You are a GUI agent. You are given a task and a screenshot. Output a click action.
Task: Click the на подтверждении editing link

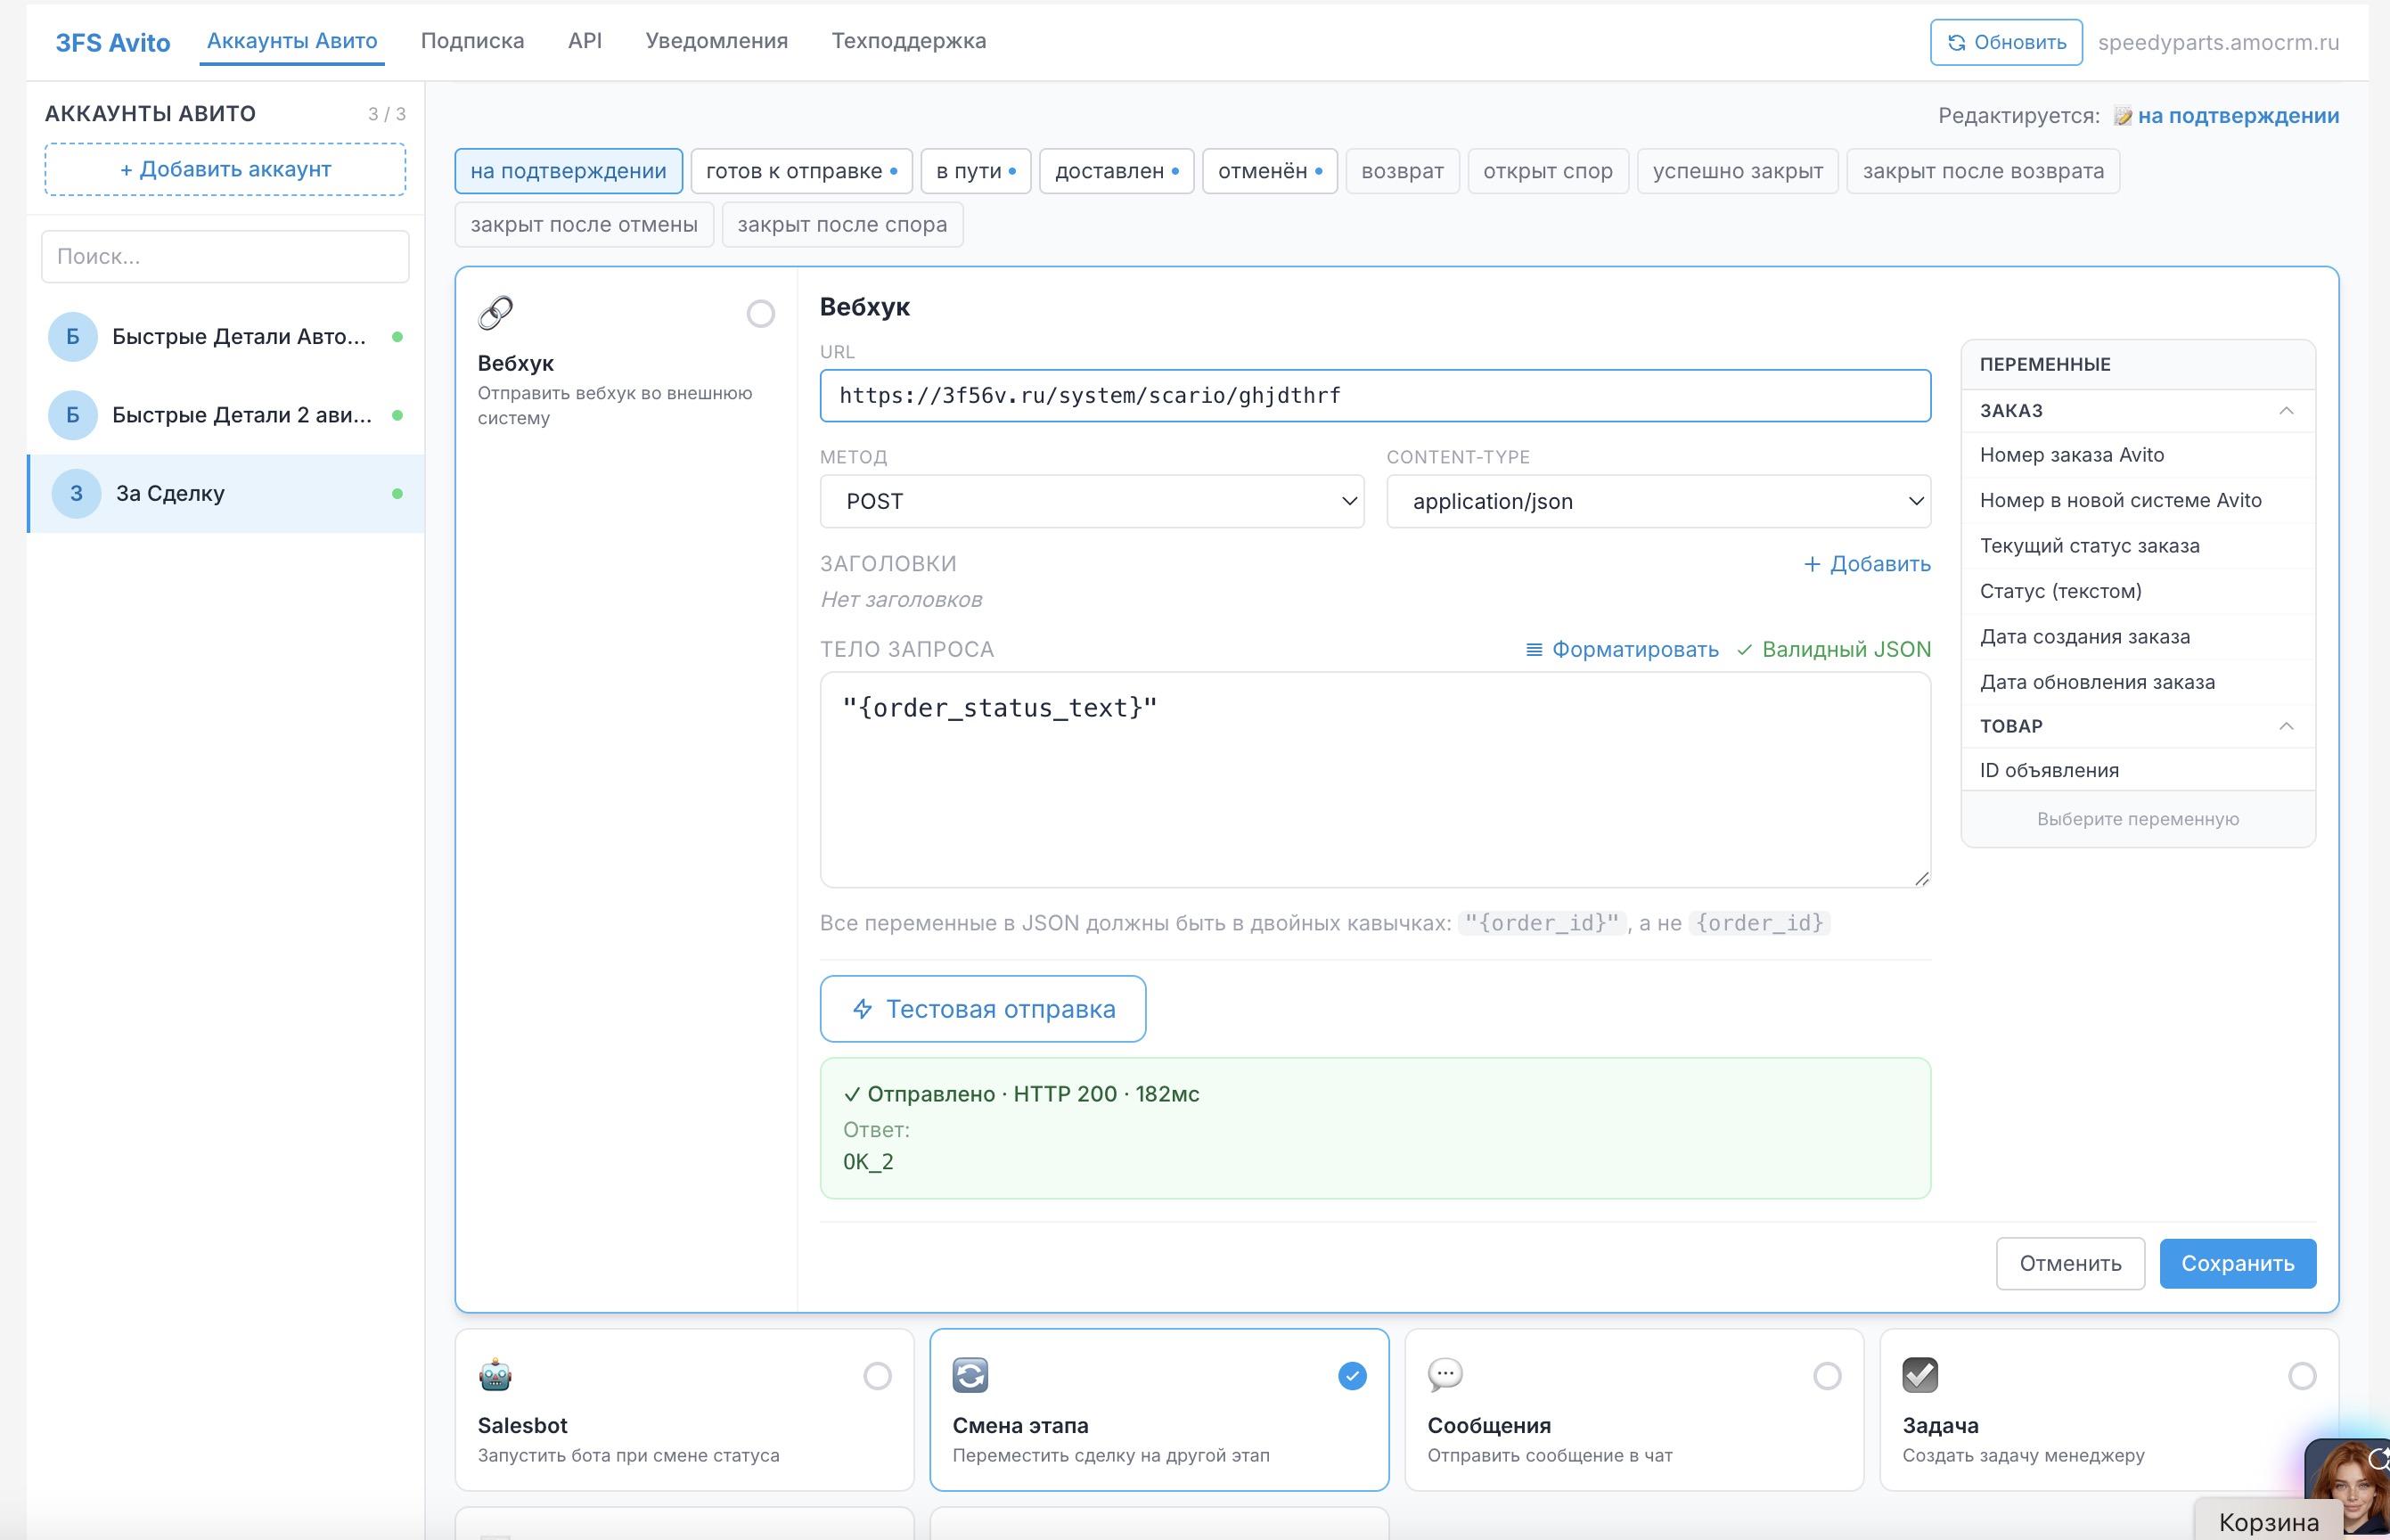click(2238, 116)
